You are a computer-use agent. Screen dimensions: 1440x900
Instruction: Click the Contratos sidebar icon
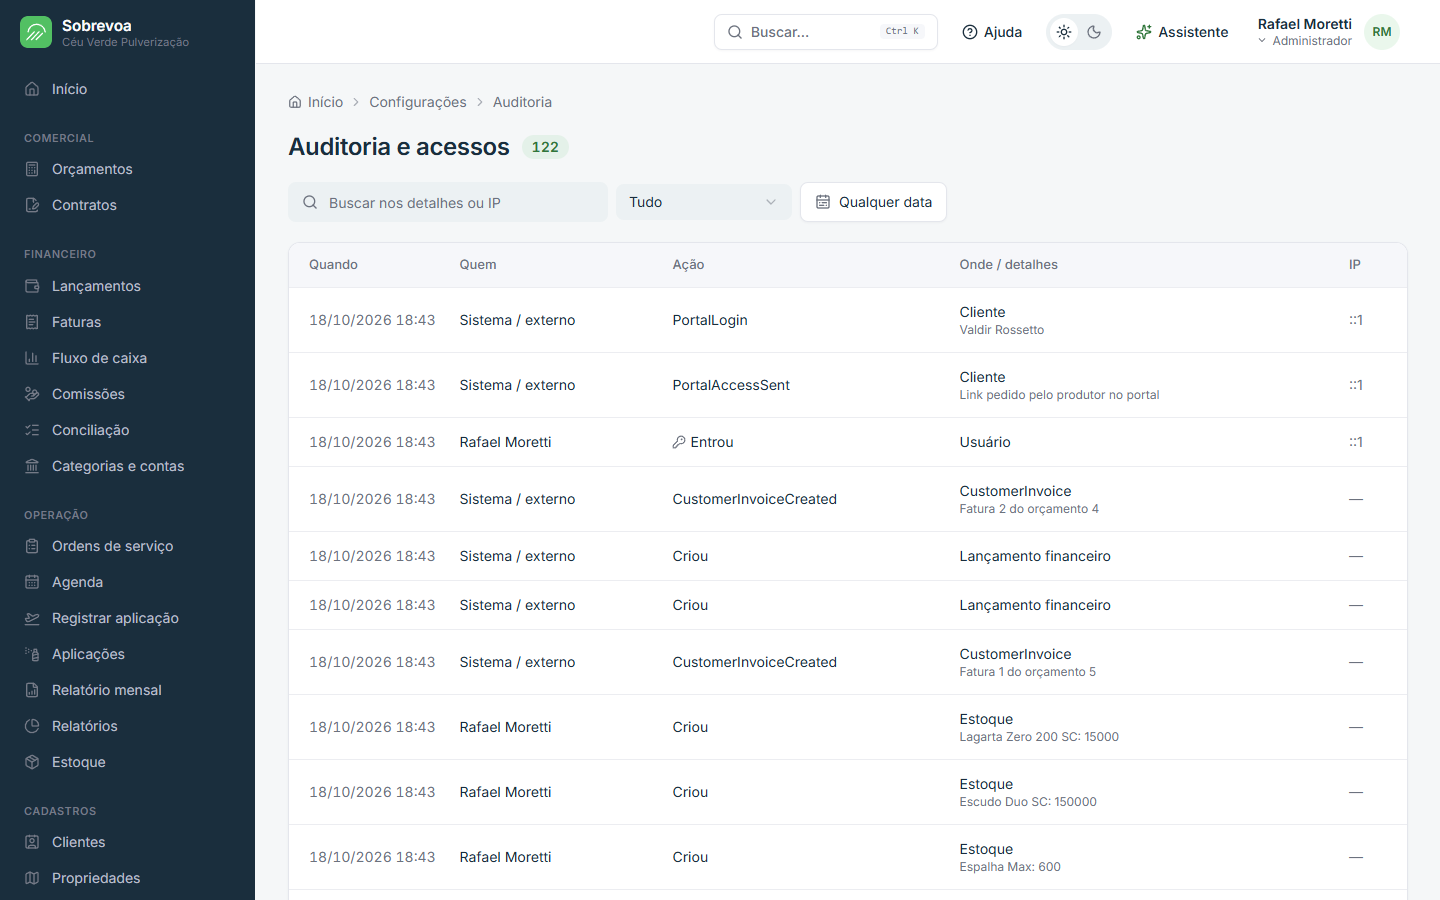(32, 205)
